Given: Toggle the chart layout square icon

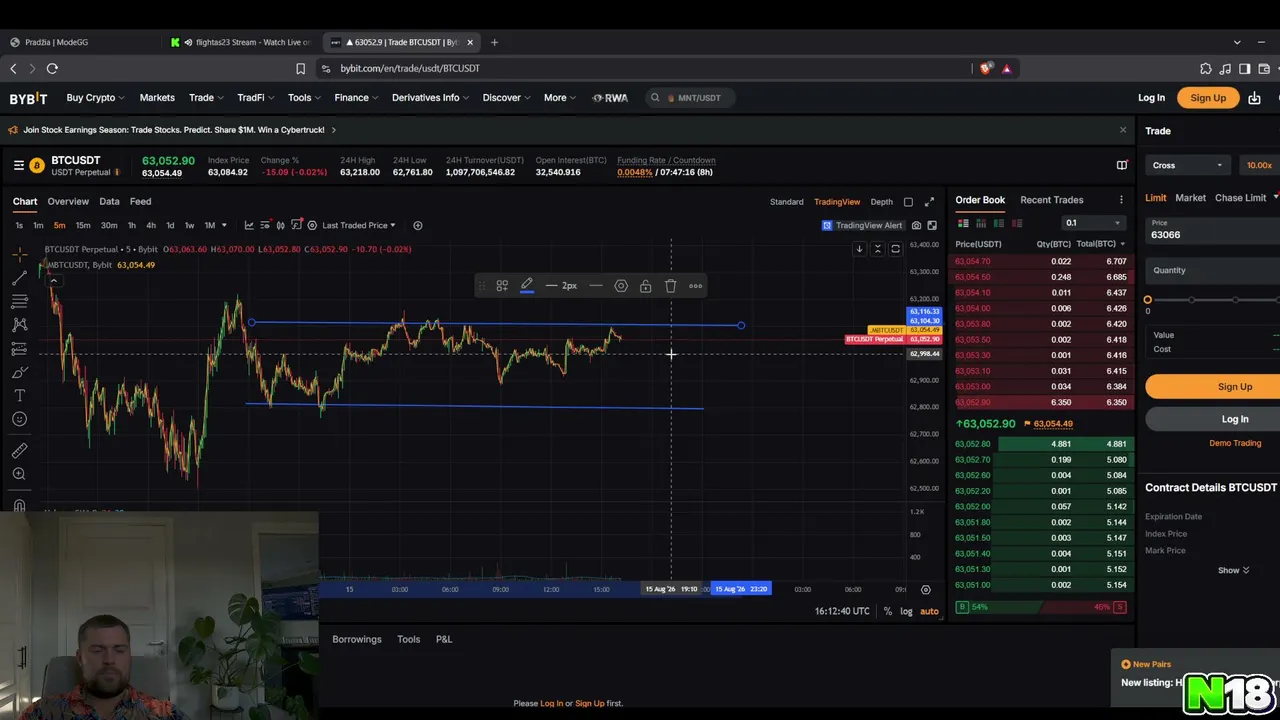Looking at the screenshot, I should (908, 202).
